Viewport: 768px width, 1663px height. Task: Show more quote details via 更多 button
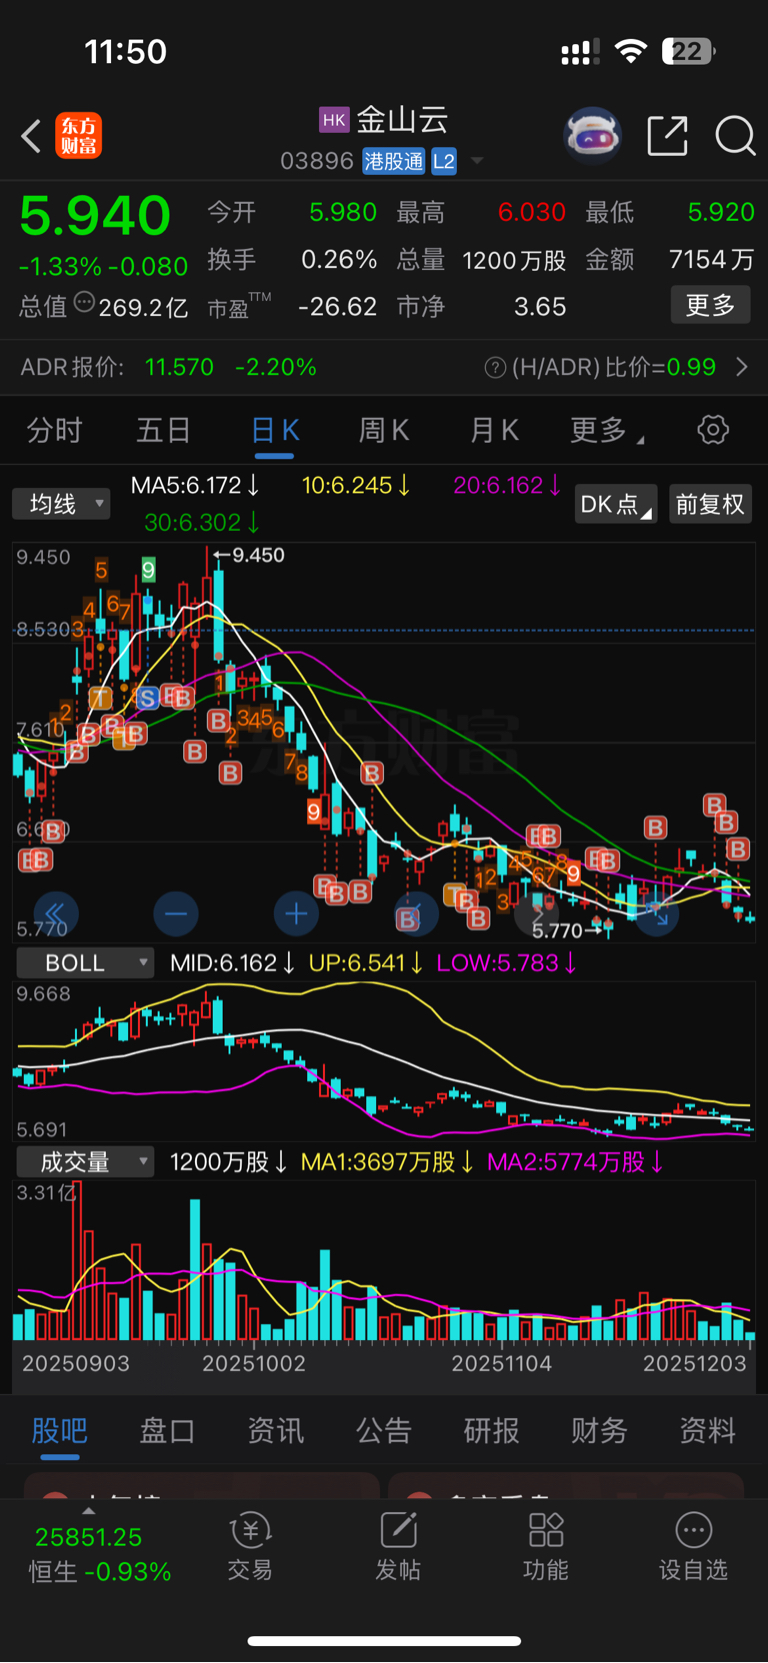point(710,305)
